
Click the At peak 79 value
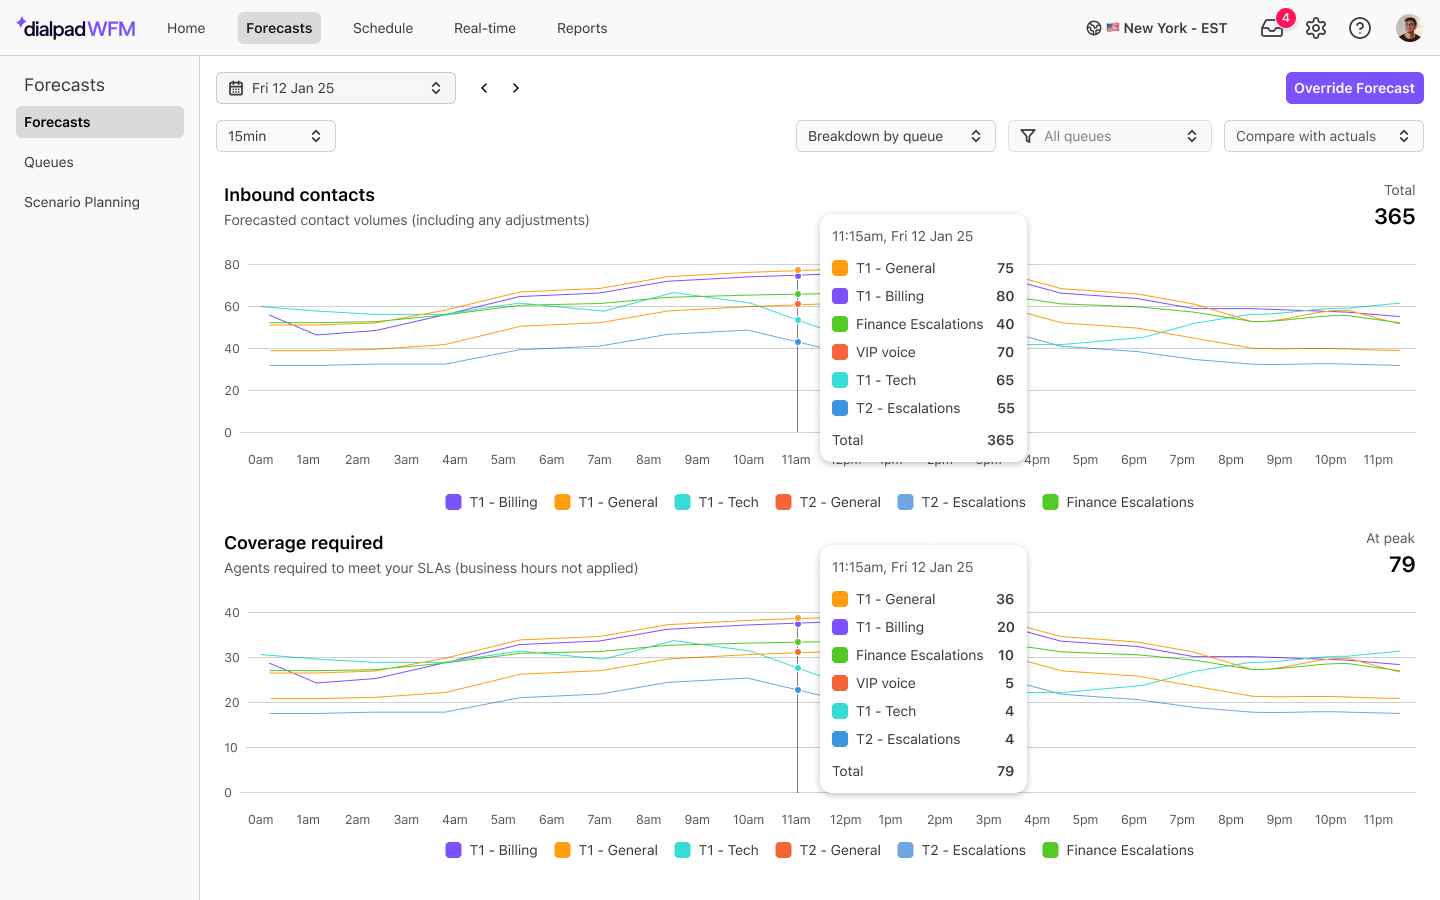tap(1402, 565)
